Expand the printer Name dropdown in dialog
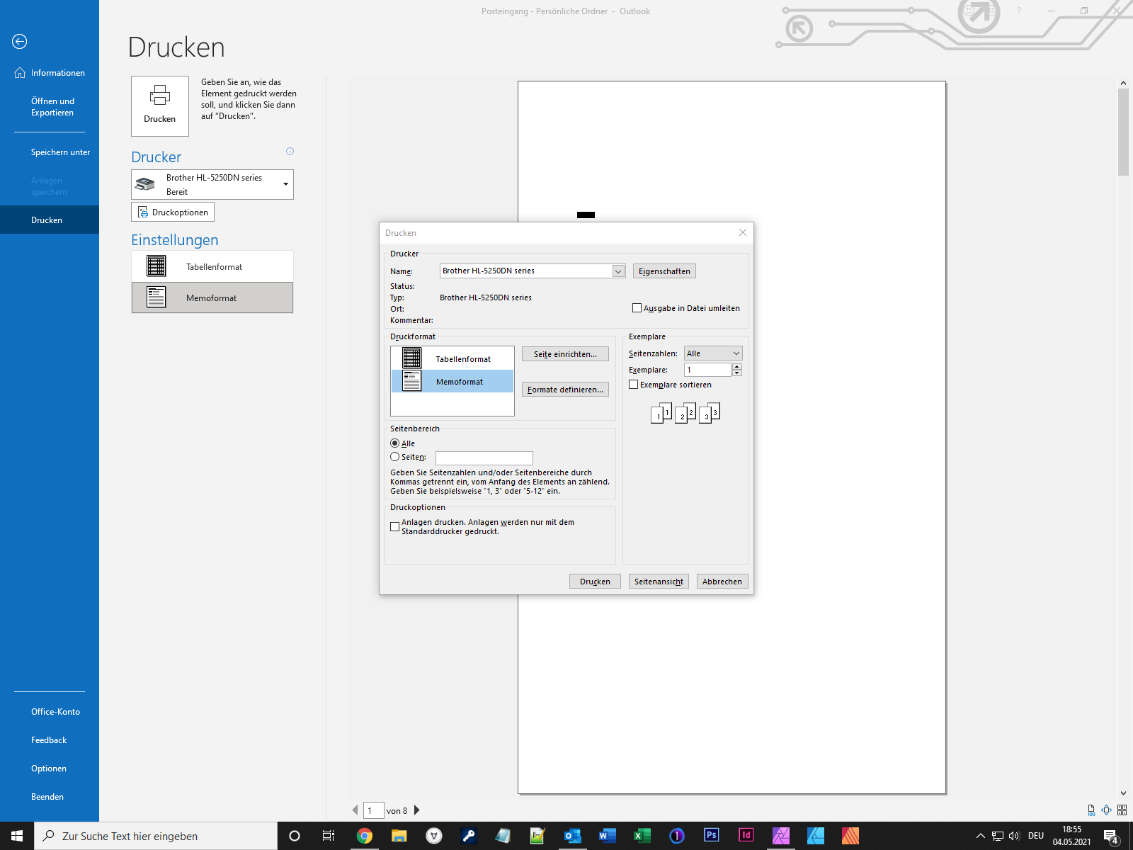Image resolution: width=1133 pixels, height=850 pixels. [x=618, y=271]
